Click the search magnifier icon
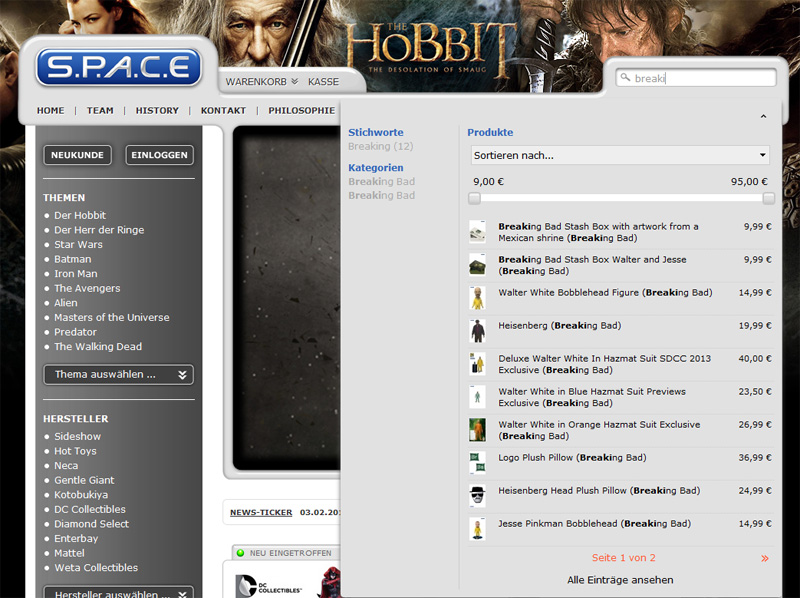 [625, 78]
